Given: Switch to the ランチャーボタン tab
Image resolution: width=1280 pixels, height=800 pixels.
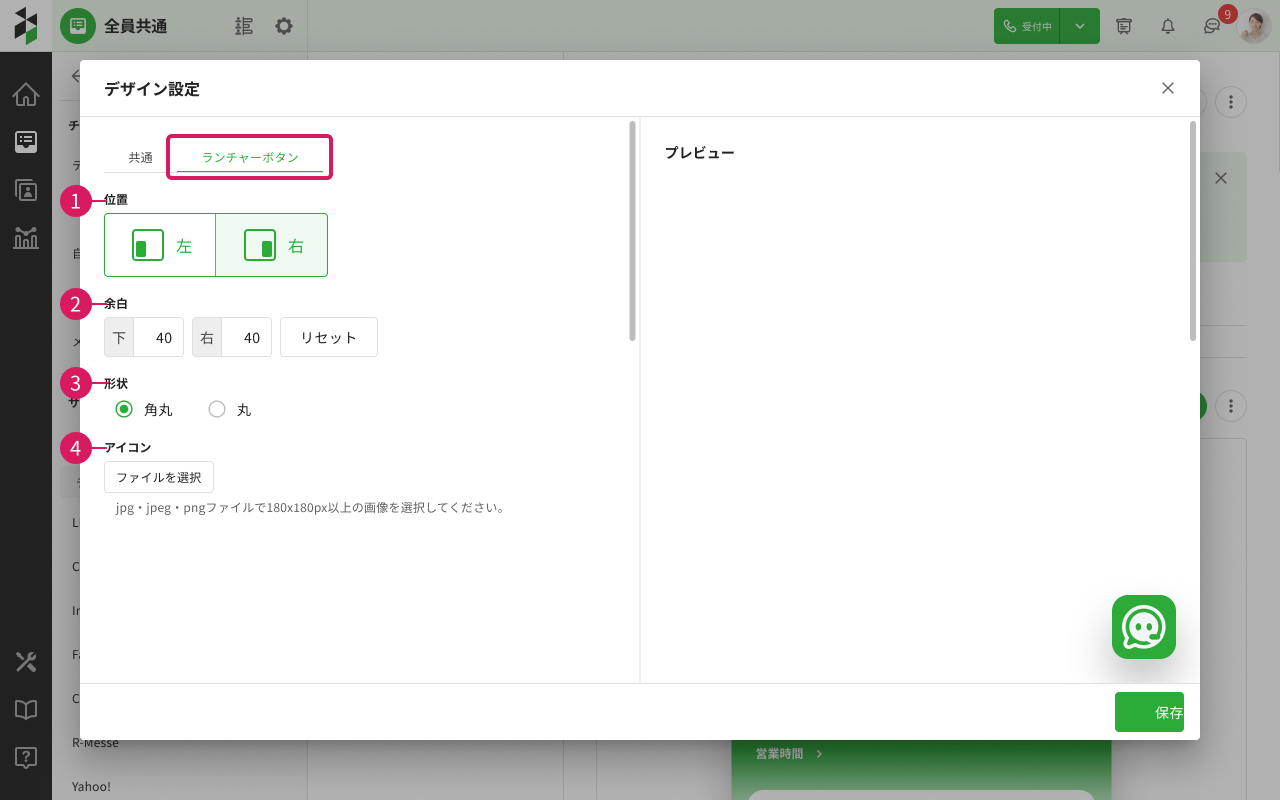Looking at the screenshot, I should coord(250,158).
